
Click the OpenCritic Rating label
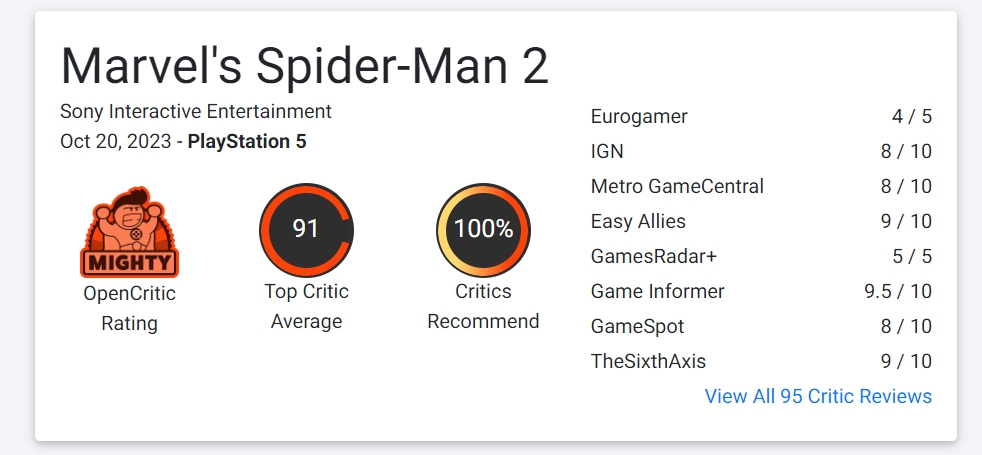[x=129, y=308]
